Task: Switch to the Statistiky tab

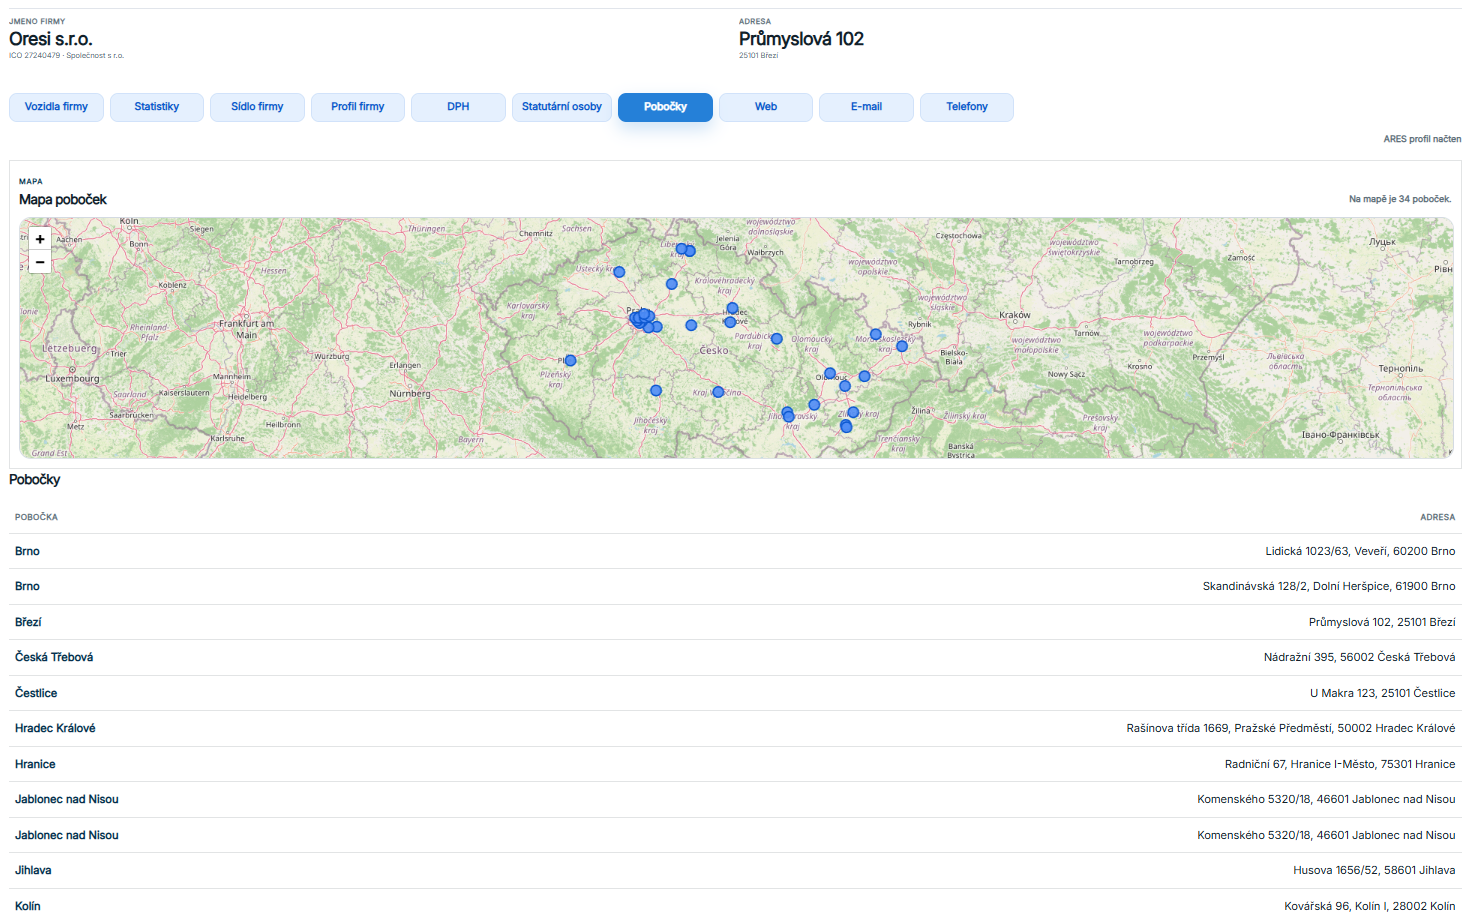Action: pos(157,107)
